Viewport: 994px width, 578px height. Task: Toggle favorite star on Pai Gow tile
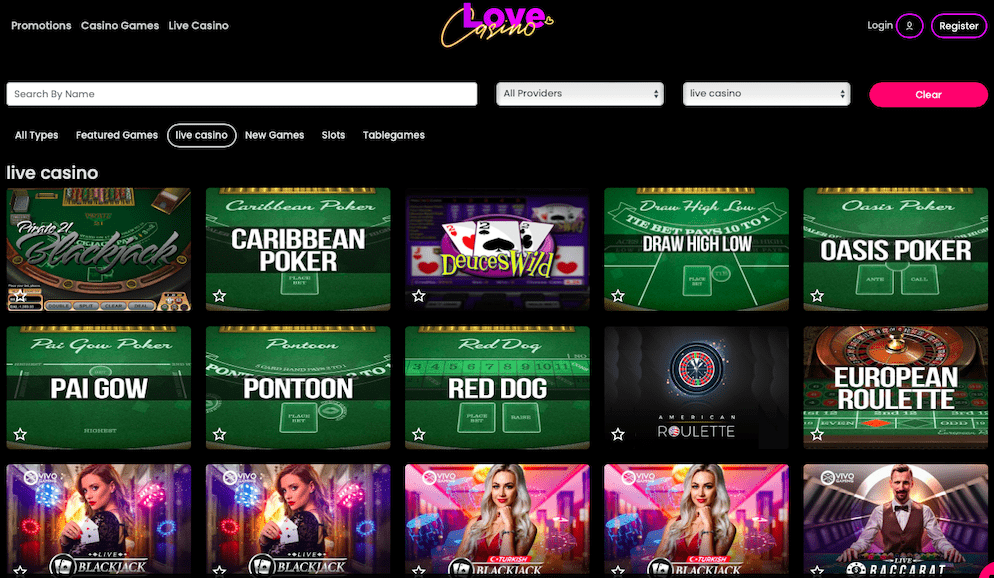20,434
